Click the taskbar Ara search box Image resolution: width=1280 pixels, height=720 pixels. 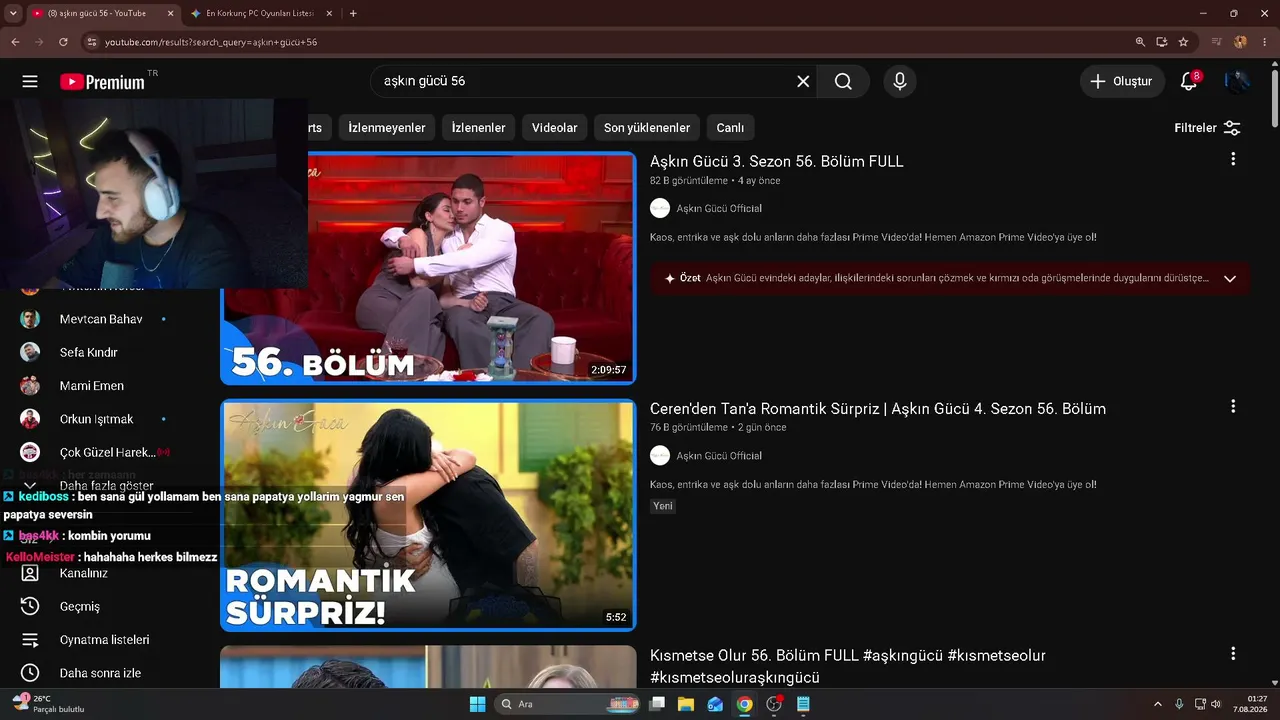[567, 704]
